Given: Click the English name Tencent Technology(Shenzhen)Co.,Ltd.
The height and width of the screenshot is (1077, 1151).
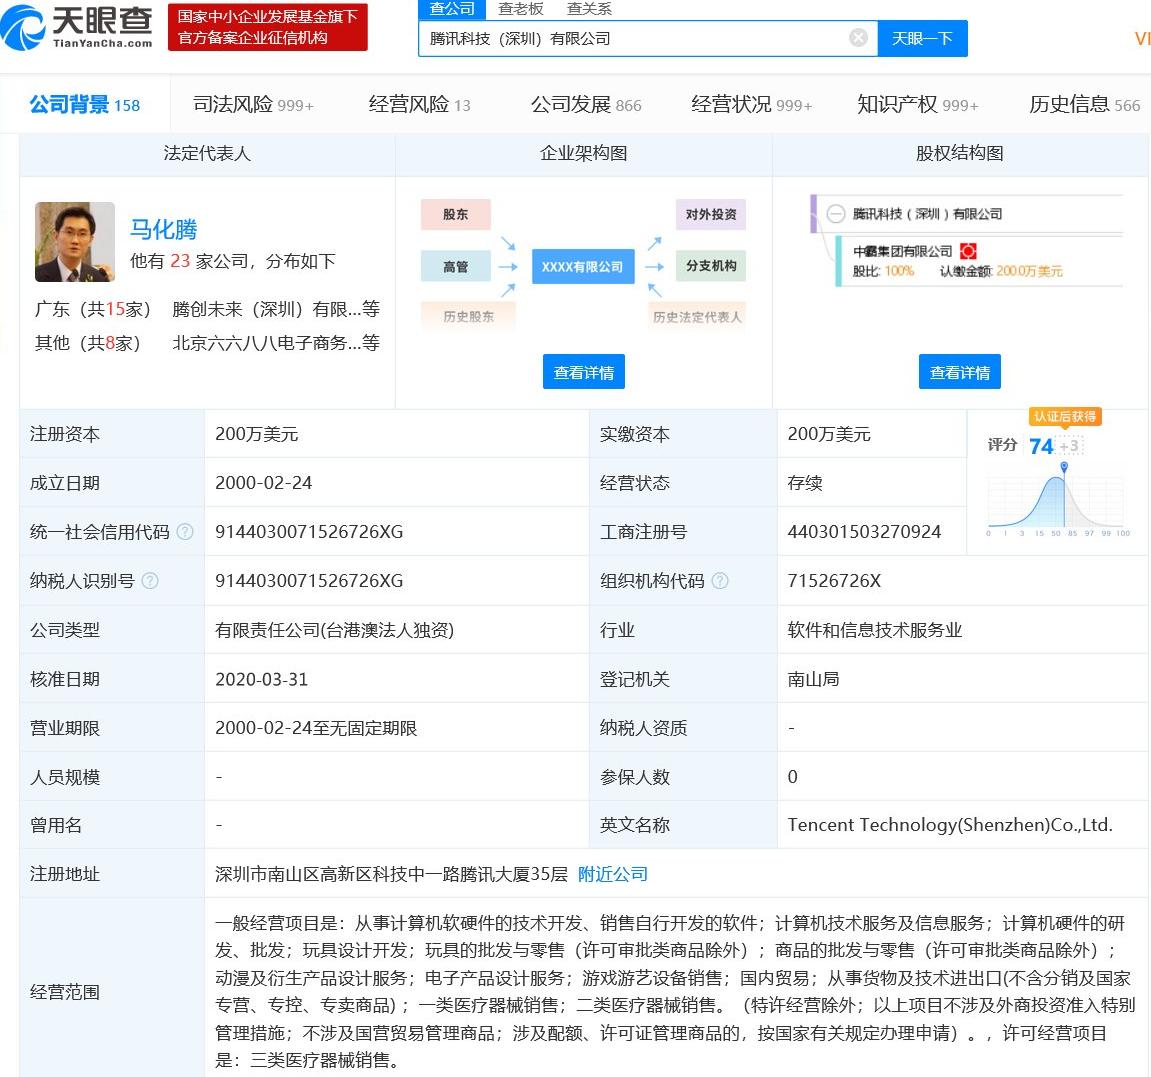Looking at the screenshot, I should pos(950,825).
